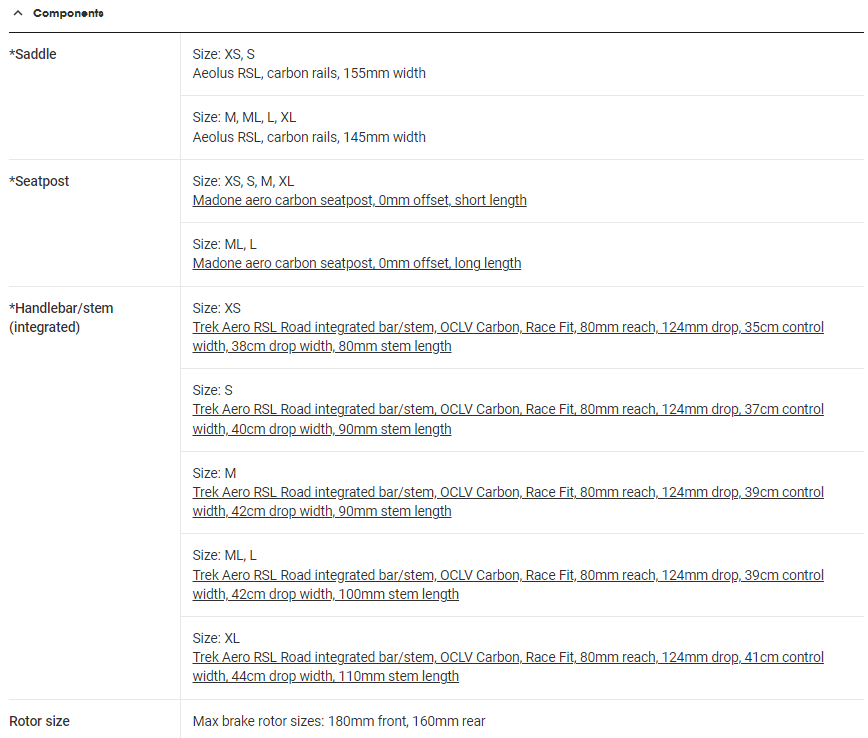
Task: Click the *Seatpost row label
Action: (39, 181)
